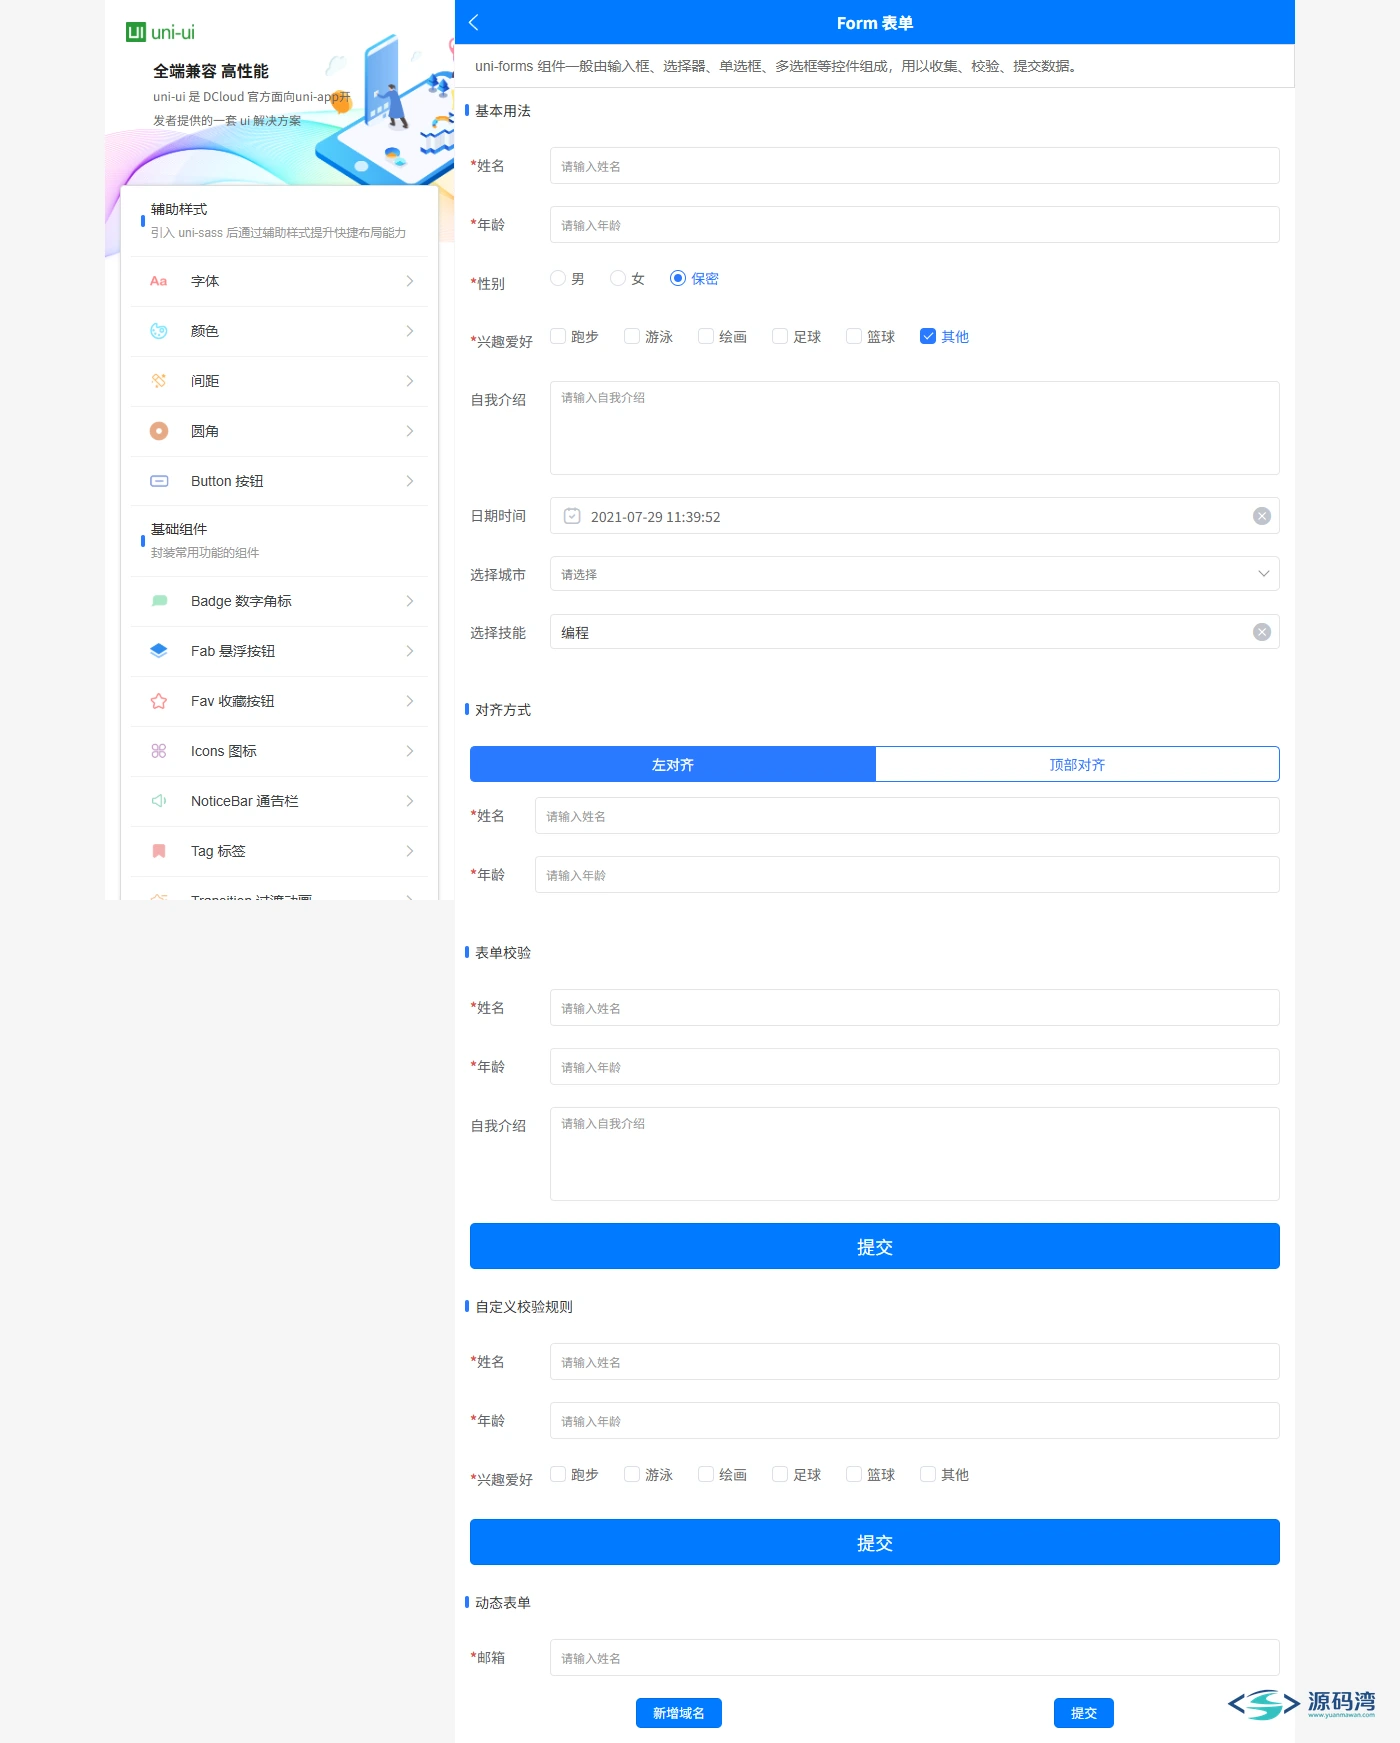
Task: Submit the 自定义校验规则 form with 提交
Action: click(x=875, y=1542)
